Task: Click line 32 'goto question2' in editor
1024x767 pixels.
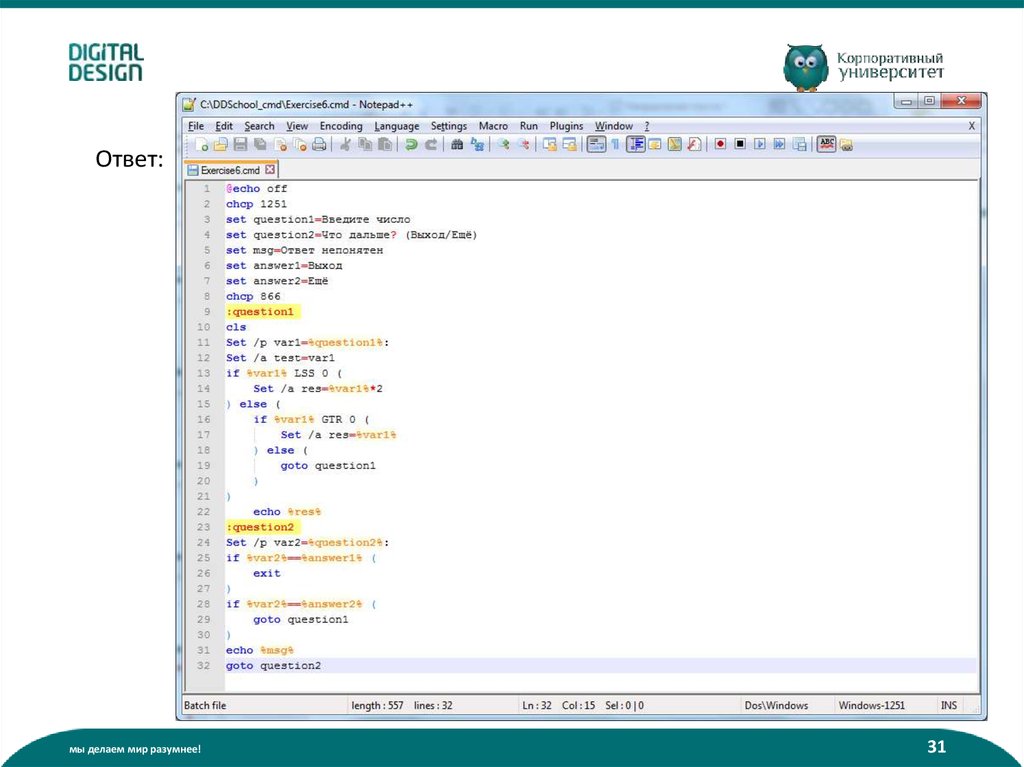Action: pos(273,665)
